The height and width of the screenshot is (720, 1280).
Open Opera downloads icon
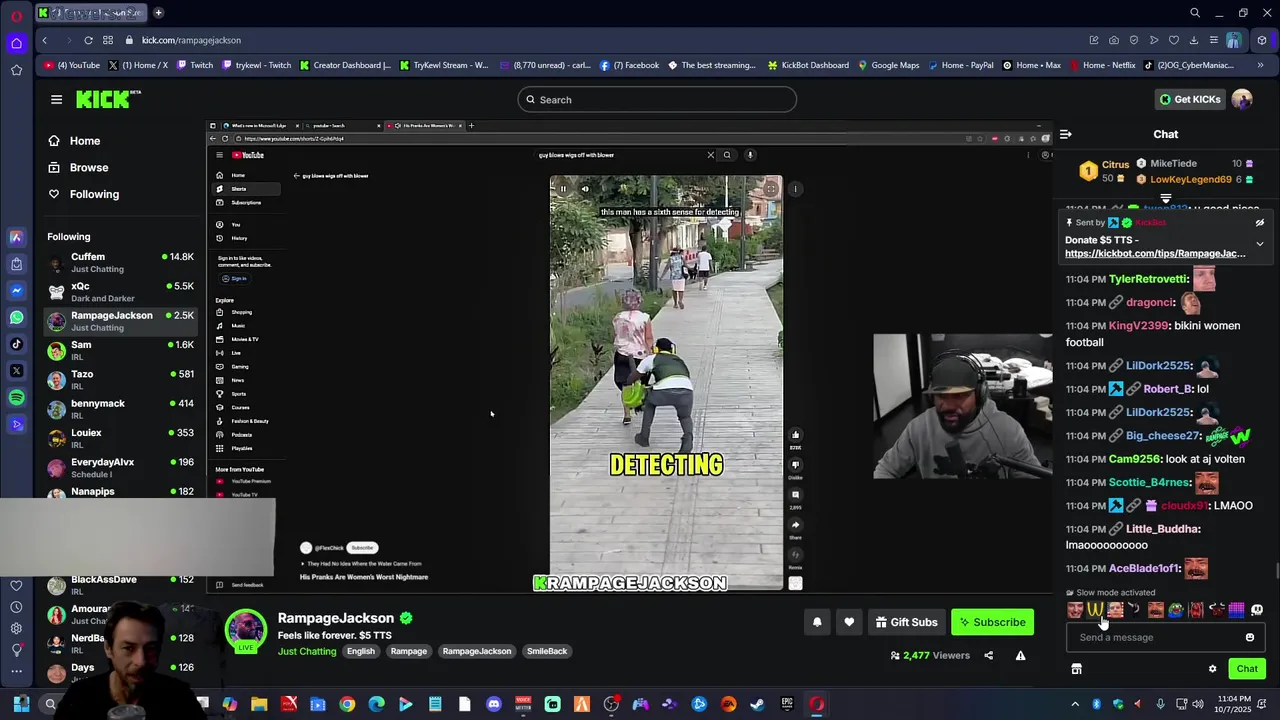point(1193,40)
